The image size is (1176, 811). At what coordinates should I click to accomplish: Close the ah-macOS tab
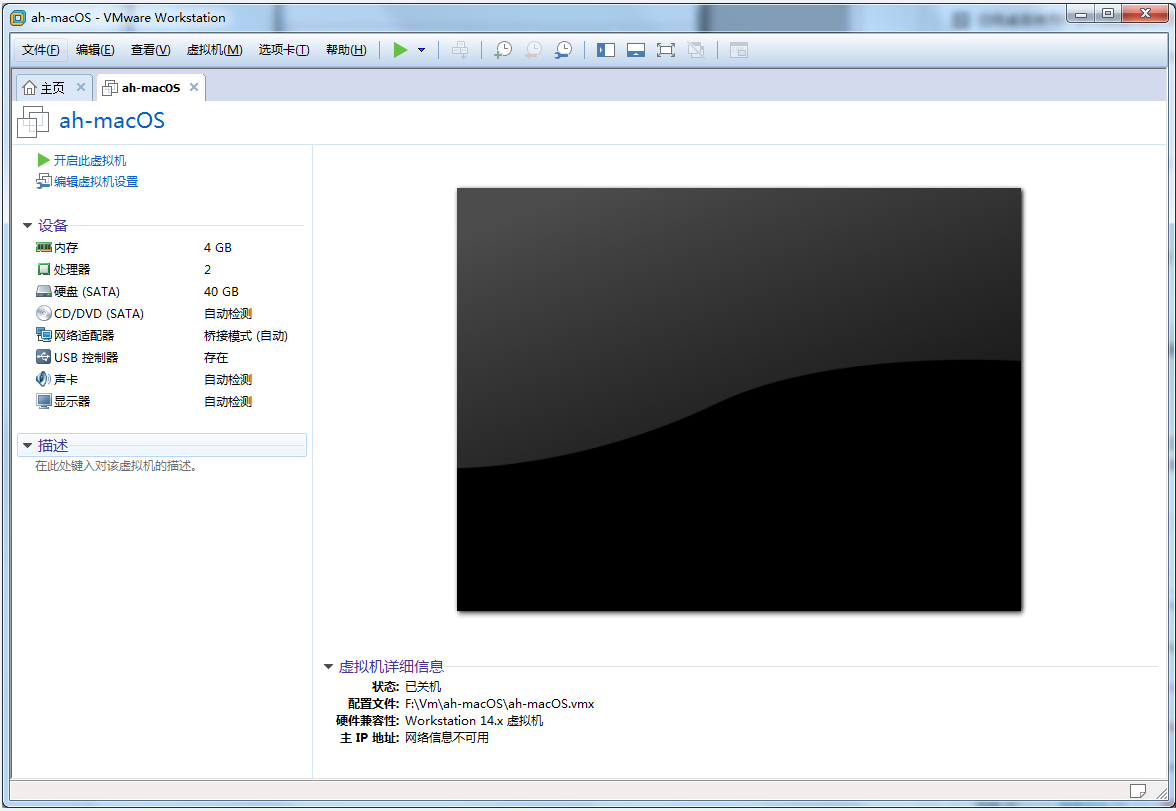(194, 87)
